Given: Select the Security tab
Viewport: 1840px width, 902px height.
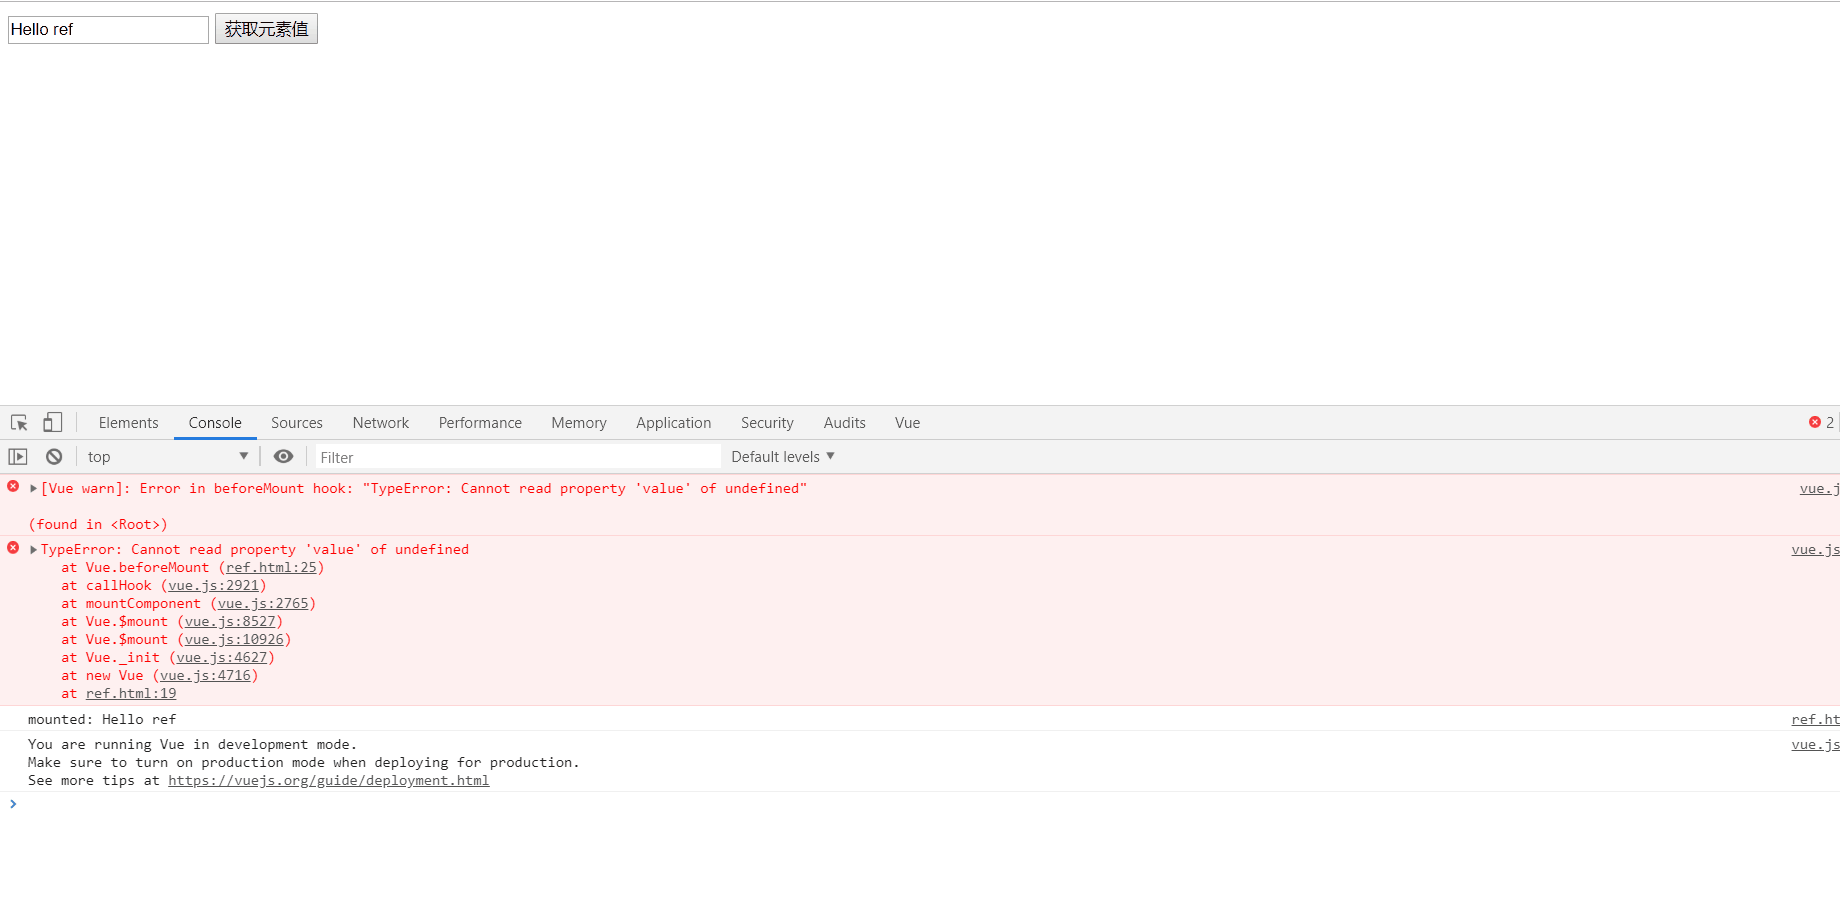Looking at the screenshot, I should [x=767, y=423].
